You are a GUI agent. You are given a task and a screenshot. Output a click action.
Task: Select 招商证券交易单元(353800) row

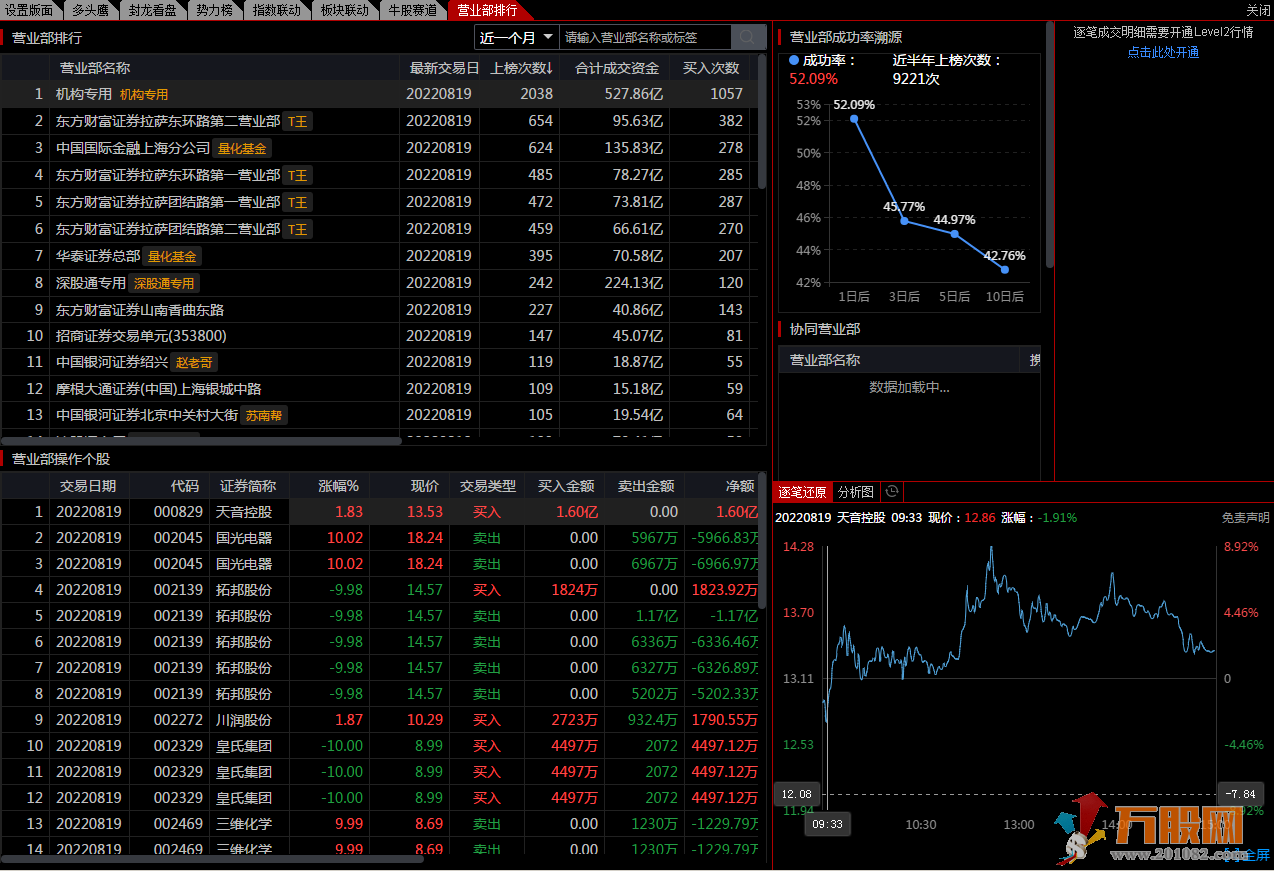click(380, 336)
